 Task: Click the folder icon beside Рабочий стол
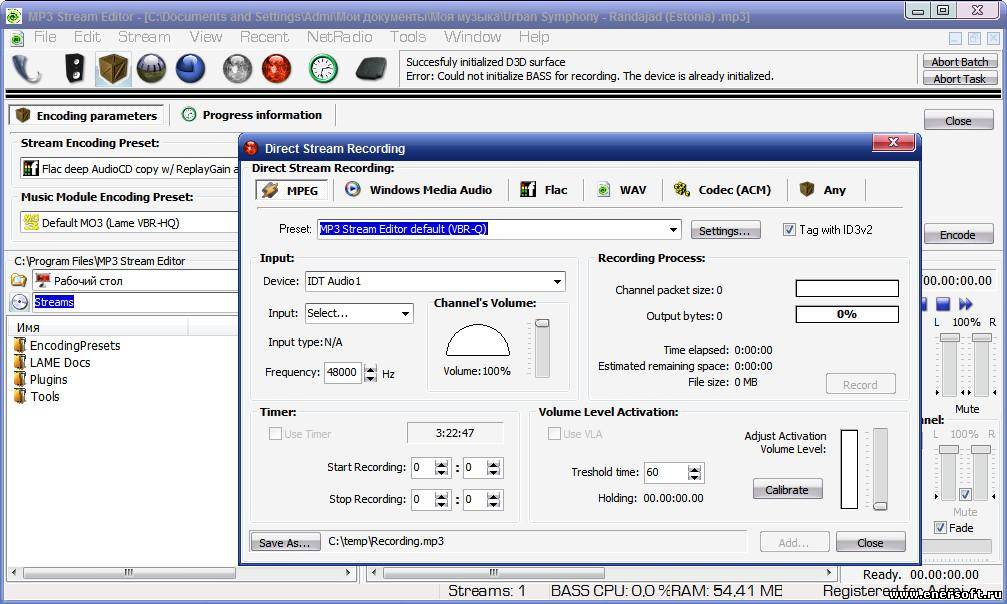coord(19,280)
